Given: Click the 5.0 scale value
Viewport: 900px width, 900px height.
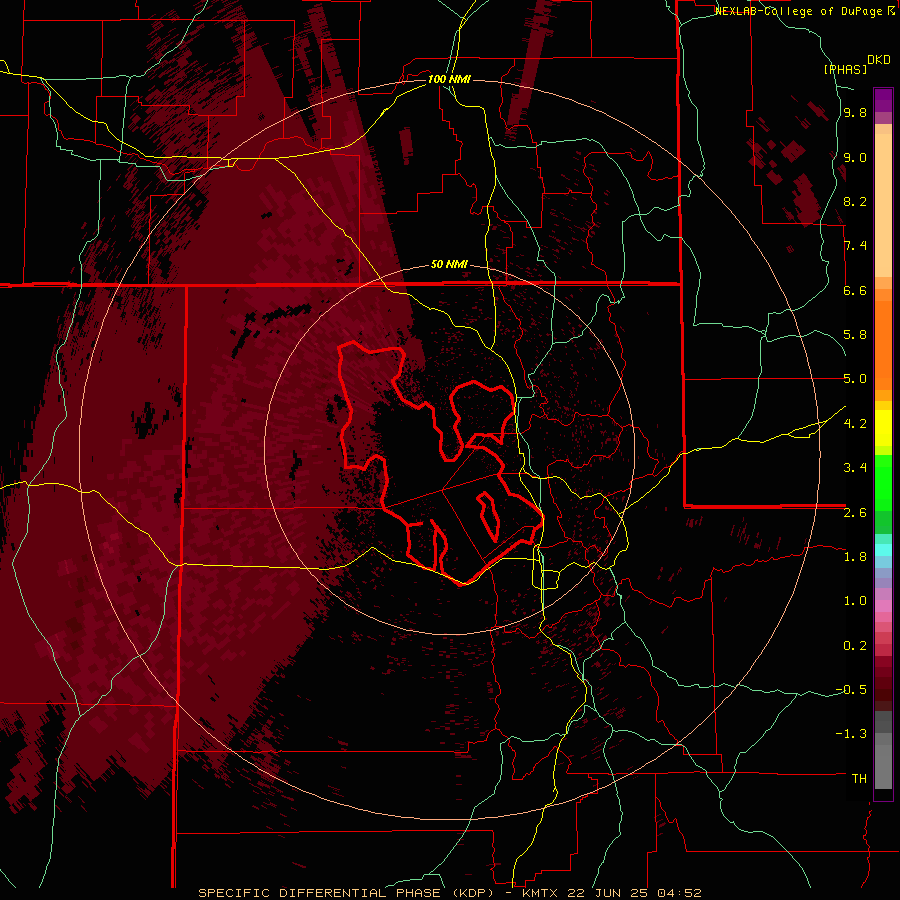Looking at the screenshot, I should pyautogui.click(x=855, y=379).
